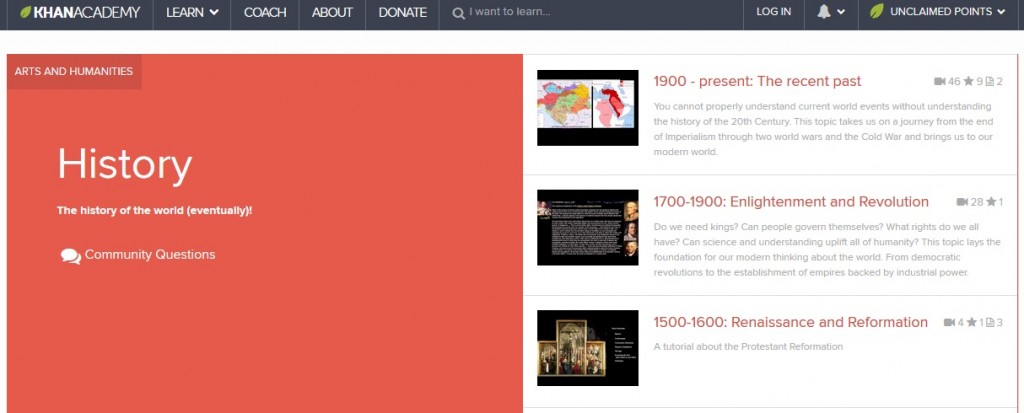Click the Enlightenment and Revolution thumbnail
Screen dimensions: 1024x413
click(x=588, y=227)
